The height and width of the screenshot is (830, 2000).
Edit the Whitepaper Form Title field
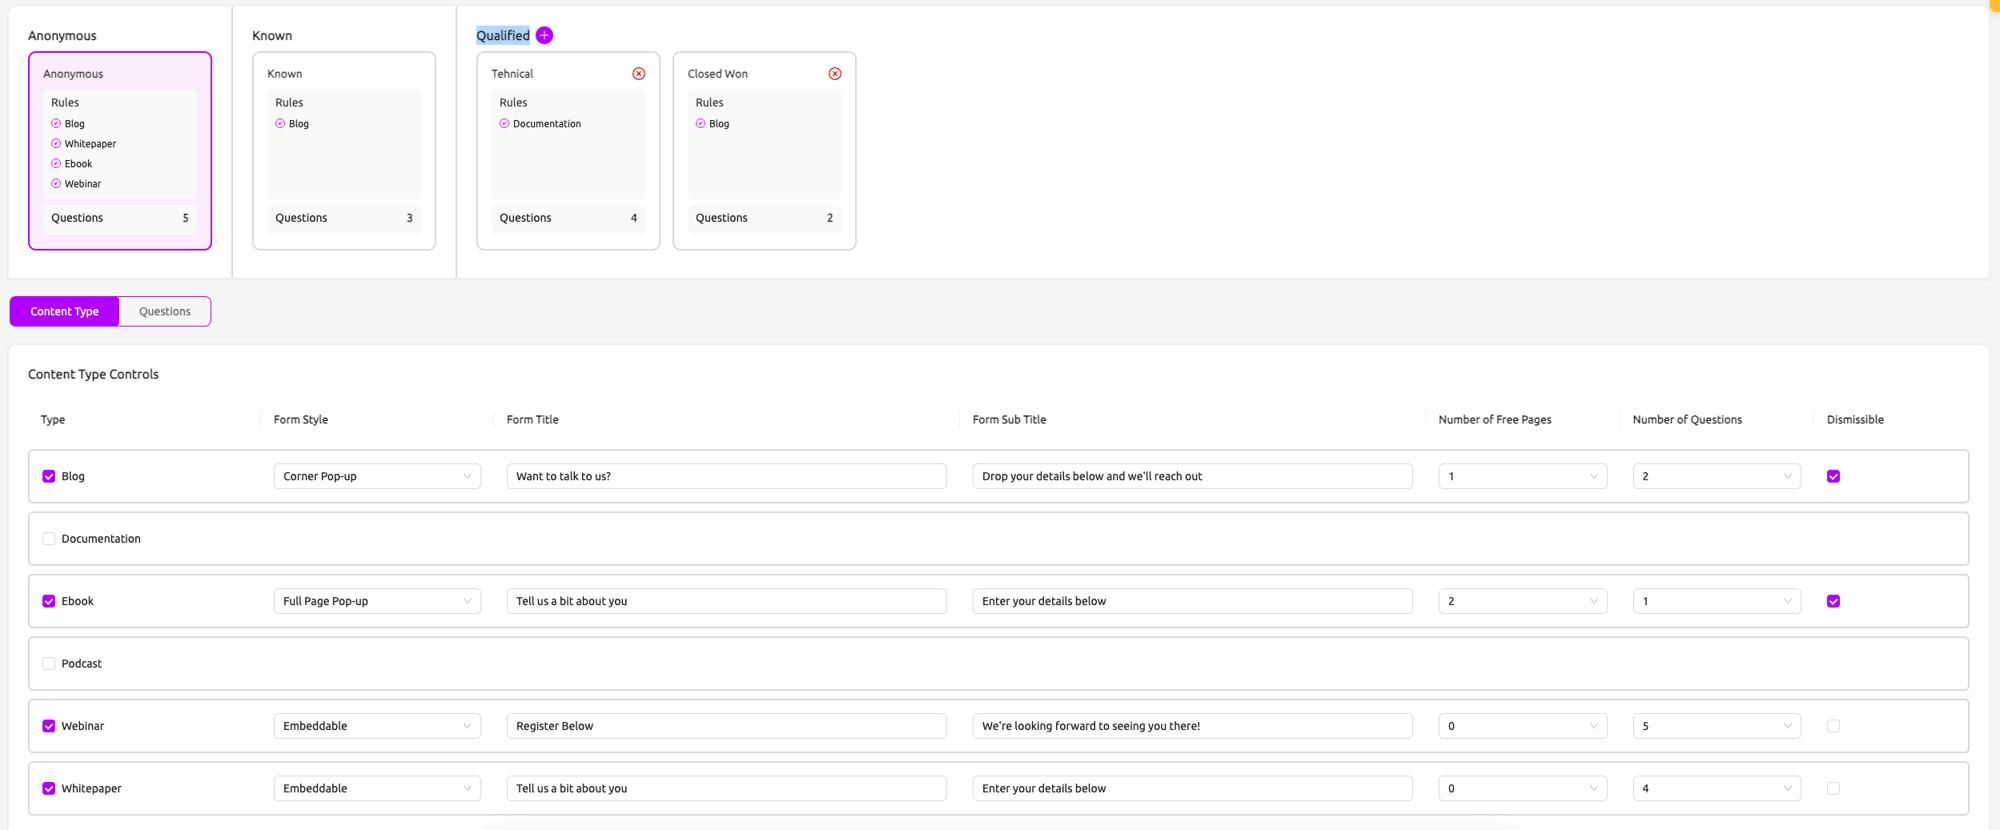[x=726, y=788]
